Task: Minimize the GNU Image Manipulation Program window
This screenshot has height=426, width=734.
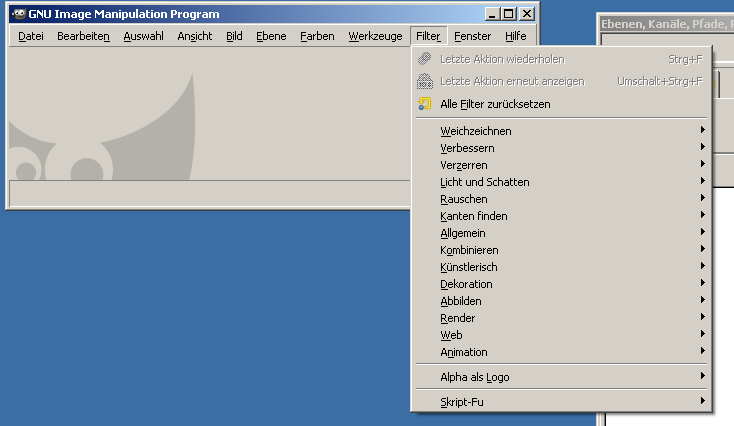Action: click(492, 14)
